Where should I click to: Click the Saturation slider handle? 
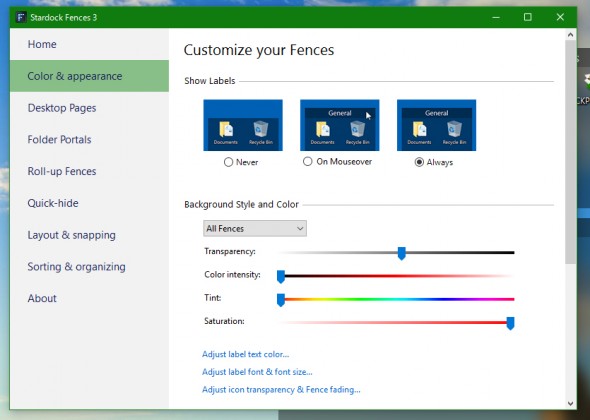click(510, 323)
